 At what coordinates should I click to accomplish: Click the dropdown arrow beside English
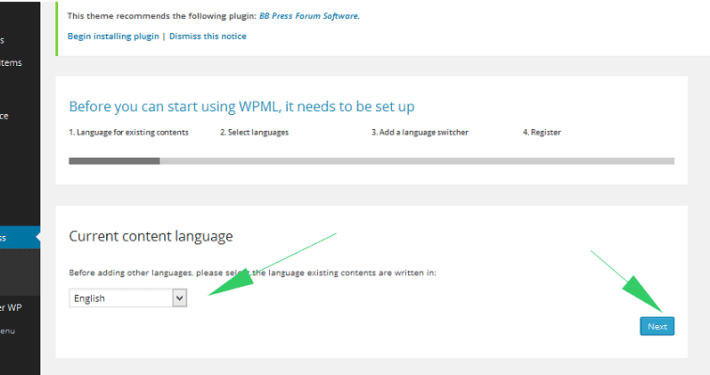pyautogui.click(x=180, y=298)
